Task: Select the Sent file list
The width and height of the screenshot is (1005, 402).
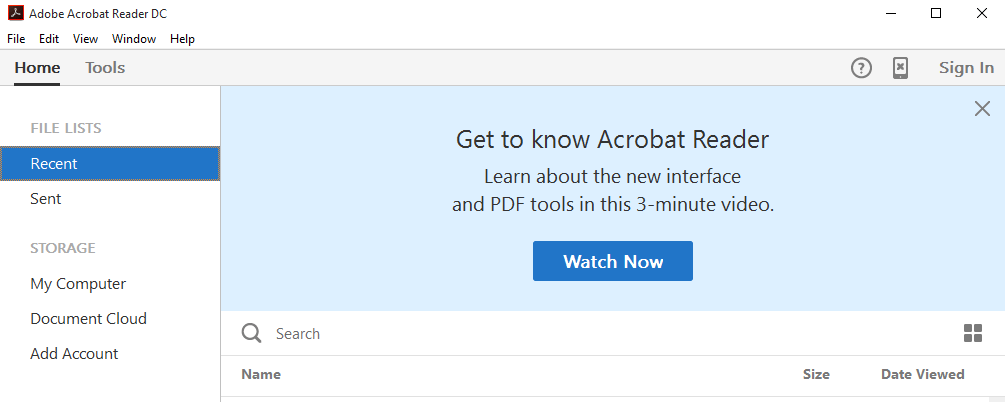Action: point(46,199)
